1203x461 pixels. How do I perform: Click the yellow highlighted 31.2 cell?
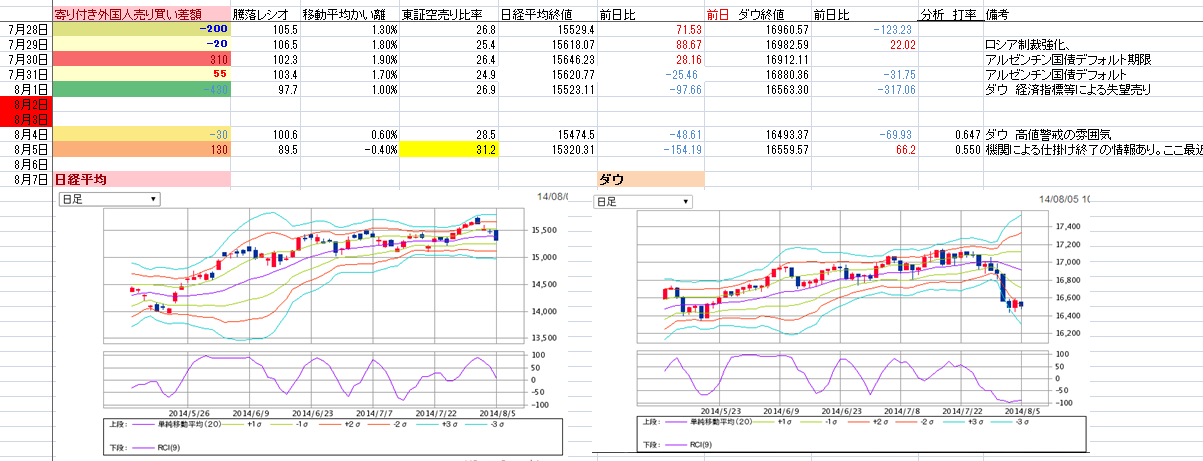click(448, 149)
